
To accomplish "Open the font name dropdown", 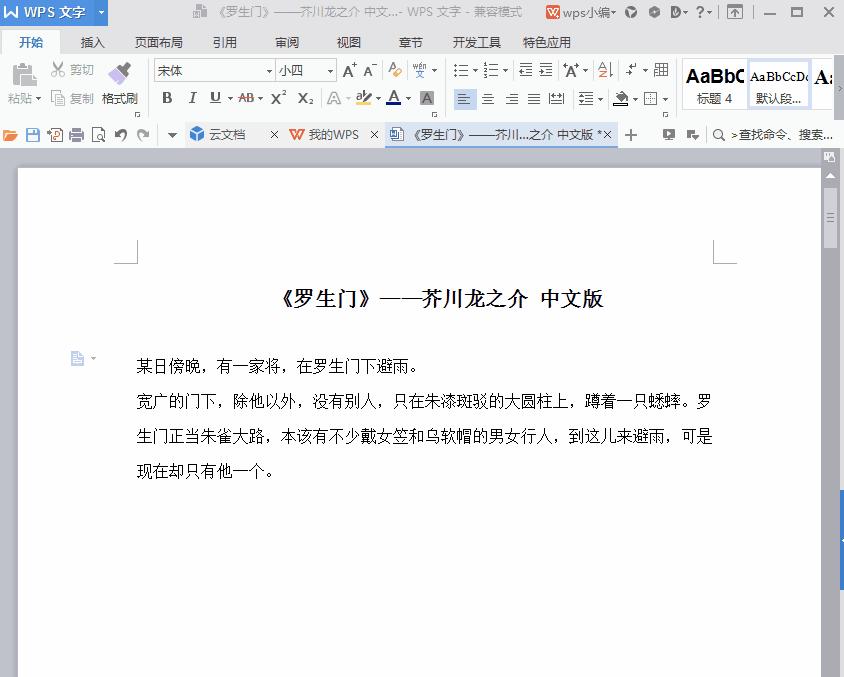I will pos(267,72).
